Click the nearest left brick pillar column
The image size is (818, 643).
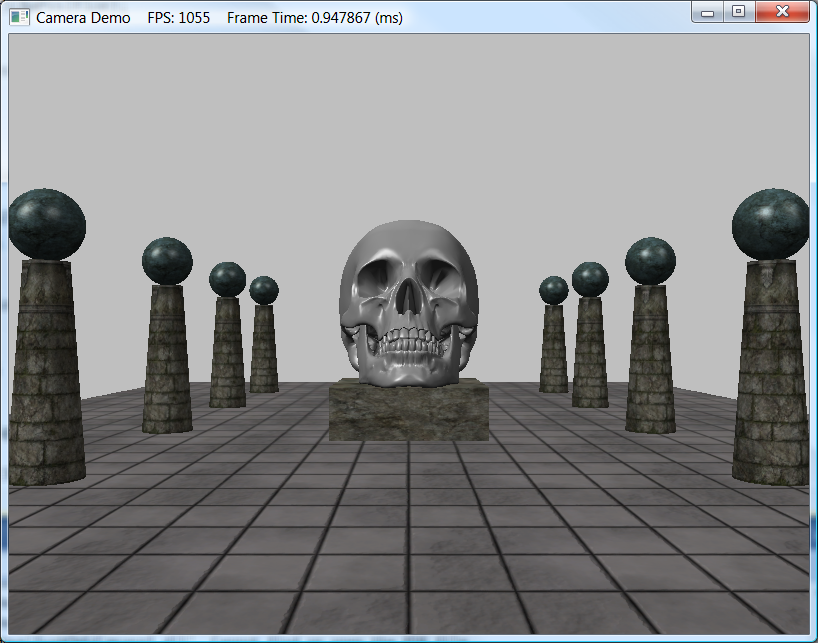(46, 380)
